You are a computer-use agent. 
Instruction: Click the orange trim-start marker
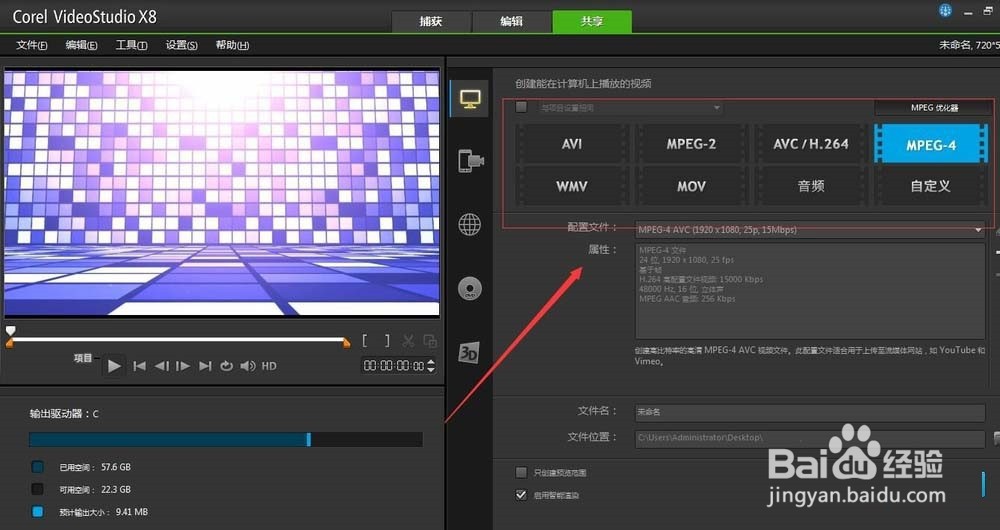point(10,343)
